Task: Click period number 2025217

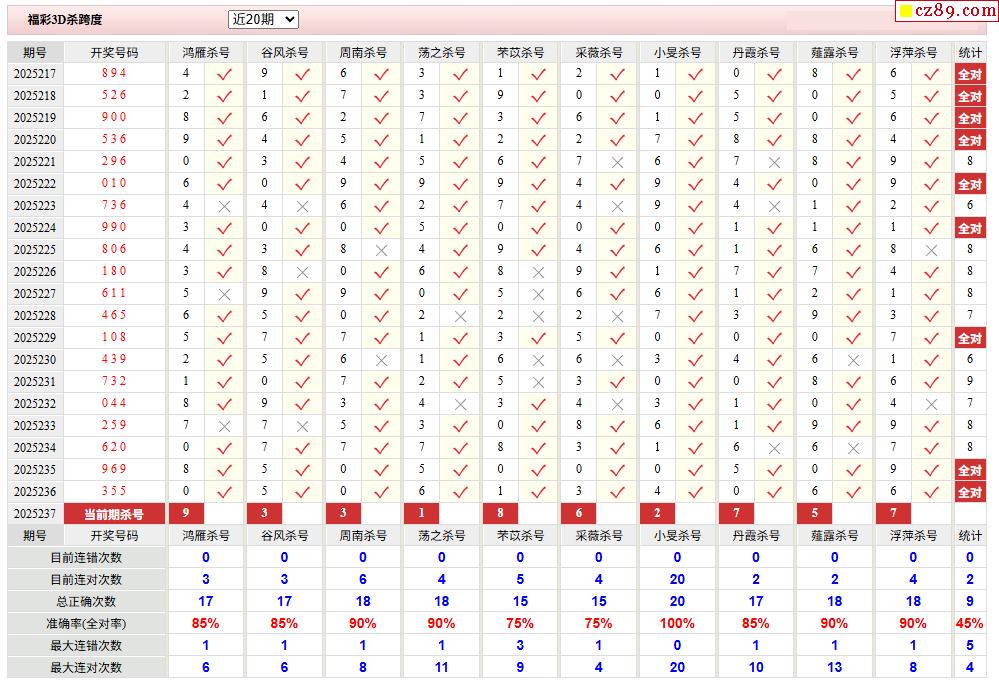Action: (35, 74)
